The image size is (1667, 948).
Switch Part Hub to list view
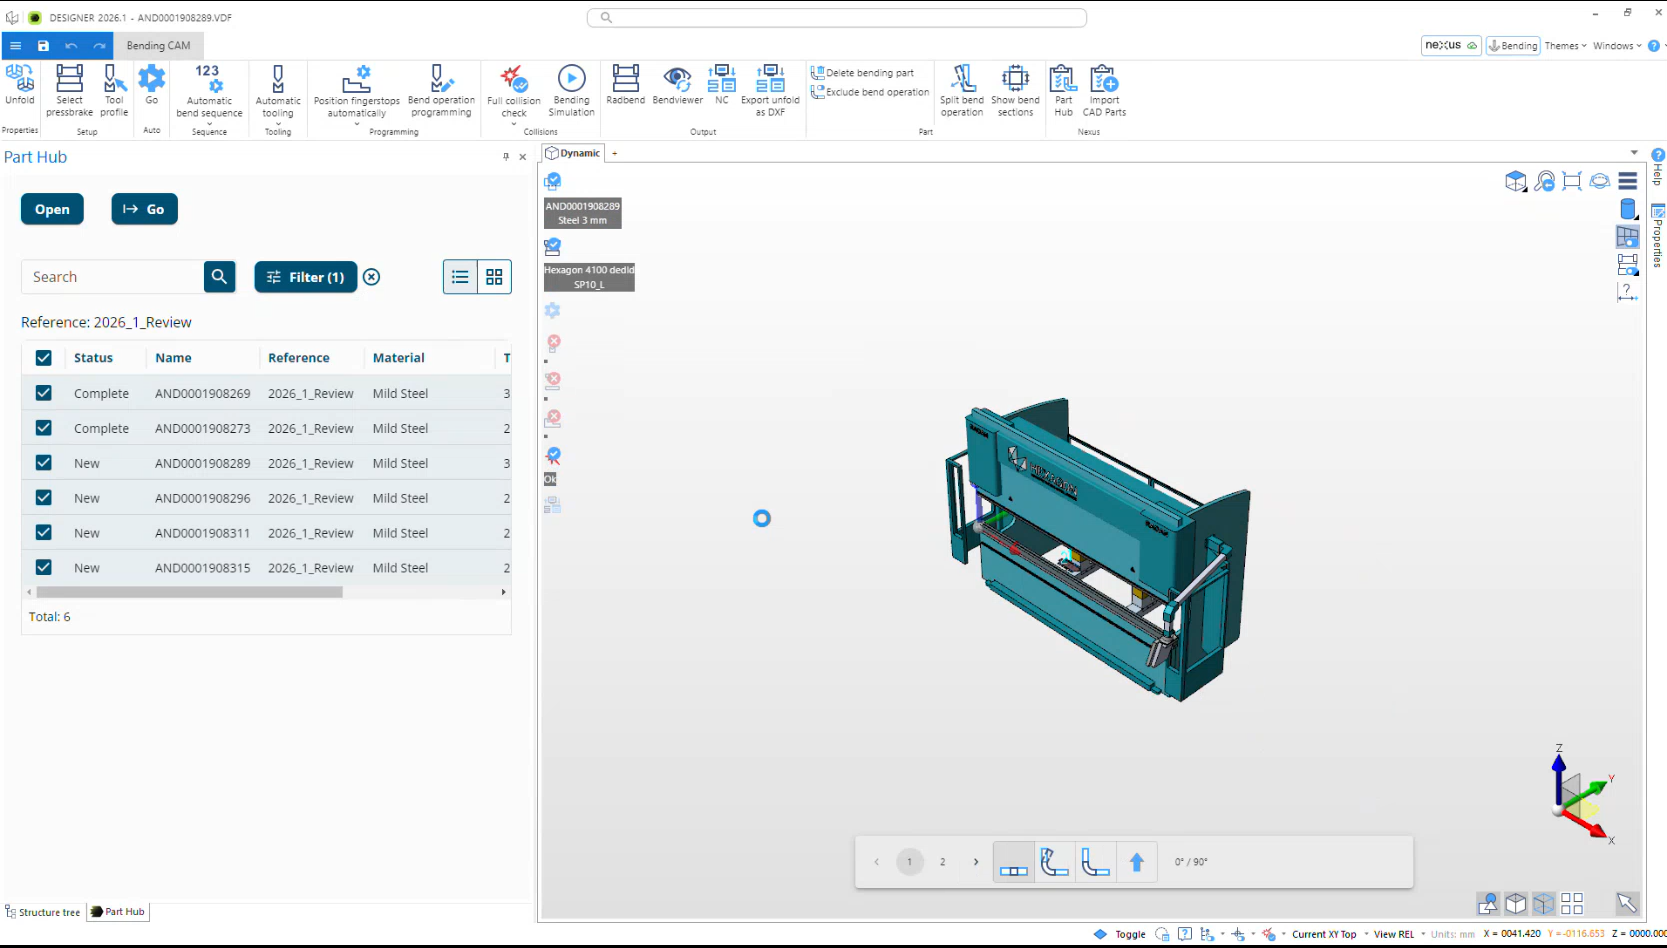(460, 277)
